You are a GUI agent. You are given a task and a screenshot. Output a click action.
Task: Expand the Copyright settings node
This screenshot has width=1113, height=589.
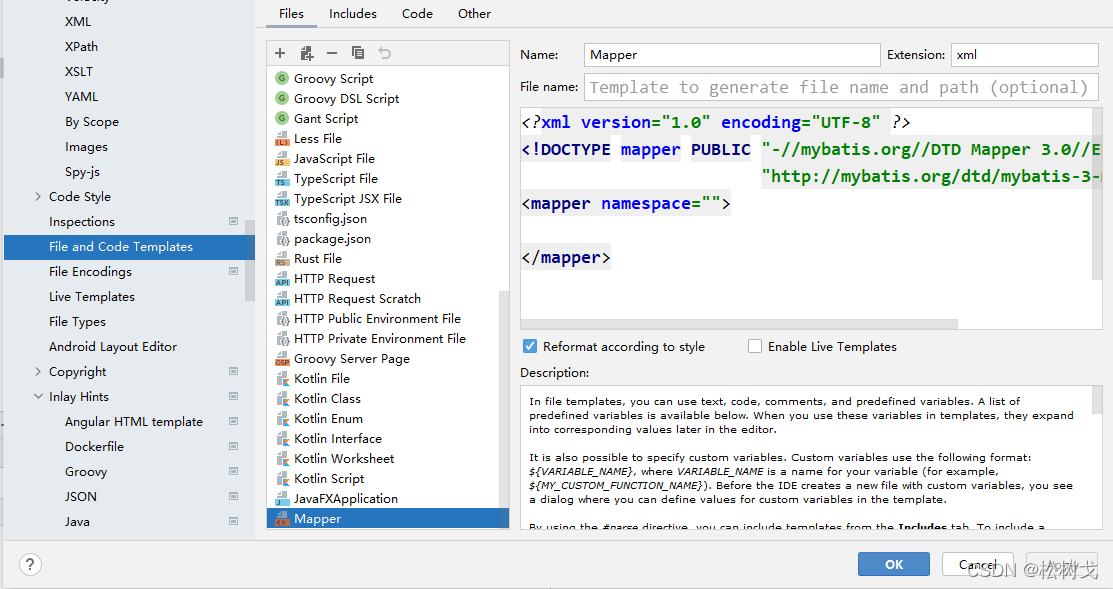click(38, 371)
